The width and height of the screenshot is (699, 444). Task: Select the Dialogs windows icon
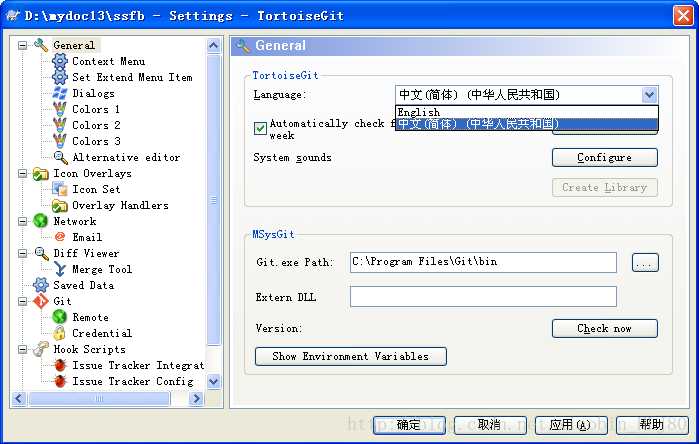click(x=60, y=93)
